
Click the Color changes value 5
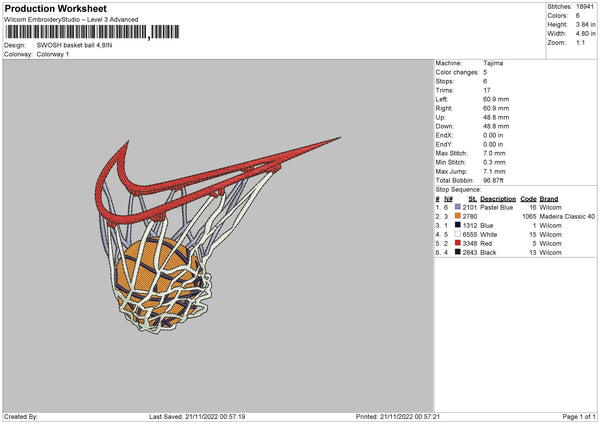pyautogui.click(x=485, y=72)
